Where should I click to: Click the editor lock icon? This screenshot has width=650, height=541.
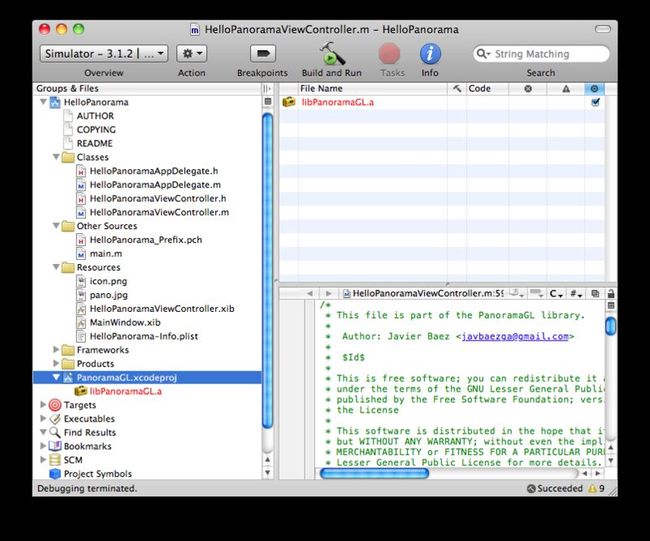(x=611, y=294)
